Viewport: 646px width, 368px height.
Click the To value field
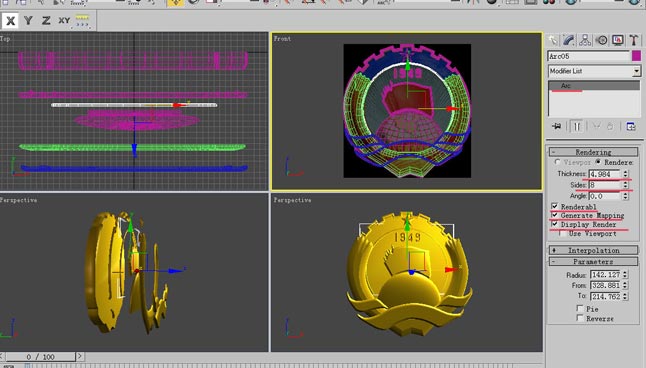coord(606,296)
